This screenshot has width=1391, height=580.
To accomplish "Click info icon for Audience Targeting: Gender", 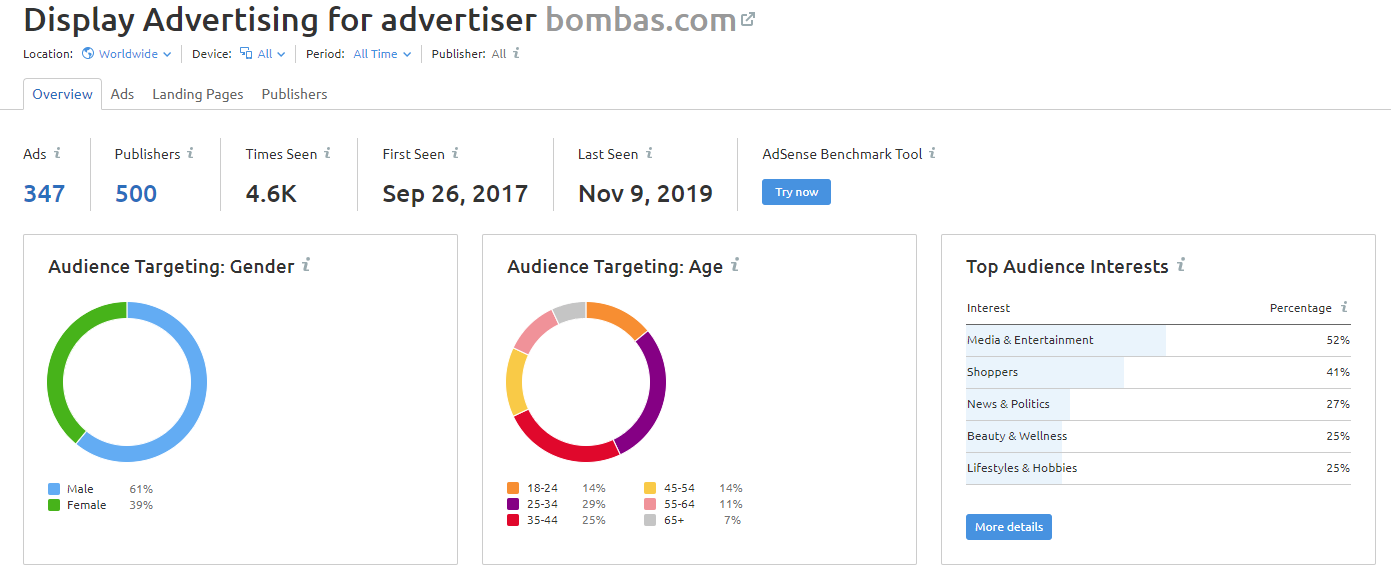I will point(306,265).
